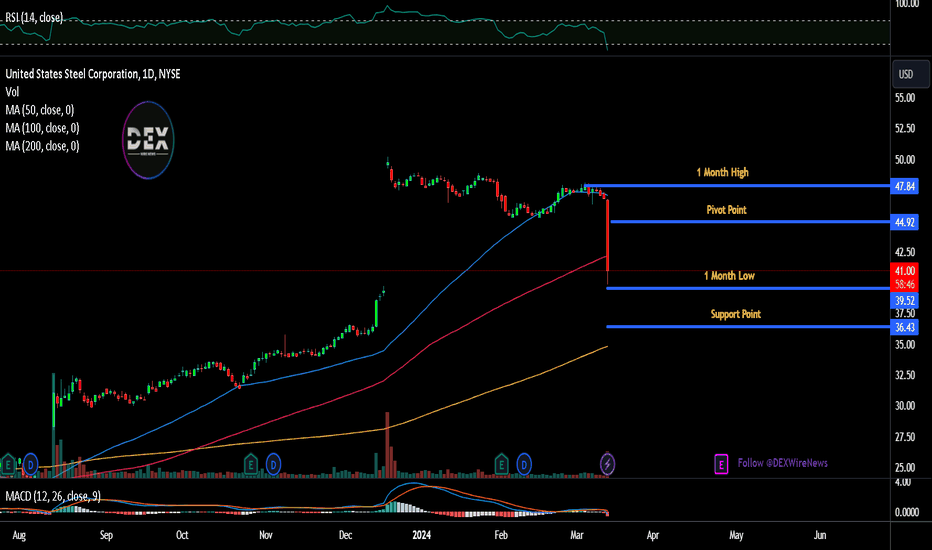Click the blue 44.92 price tag

[905, 222]
